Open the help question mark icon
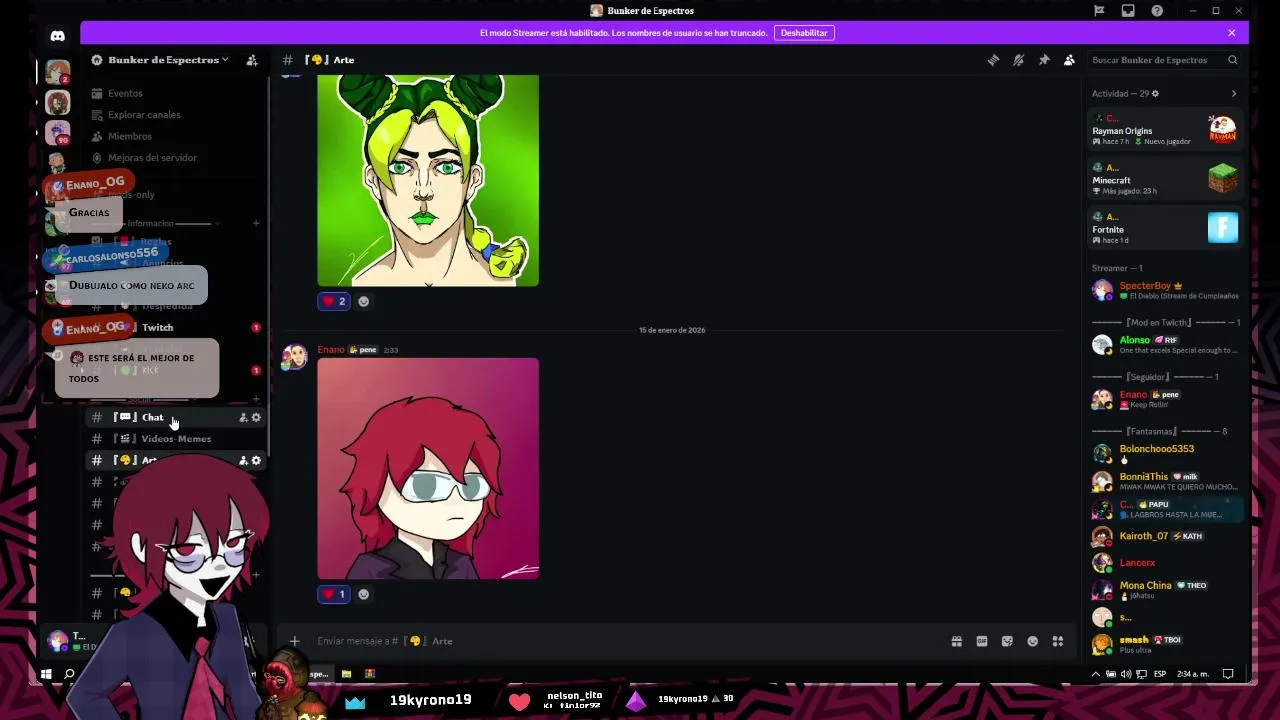Image resolution: width=1280 pixels, height=720 pixels. pos(1157,11)
